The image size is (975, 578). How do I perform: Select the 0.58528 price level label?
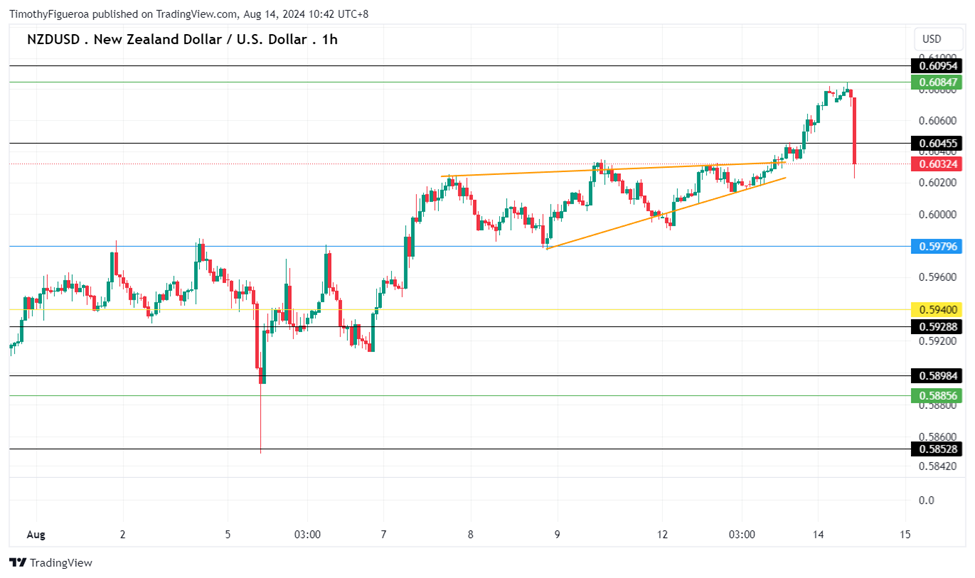pos(936,449)
